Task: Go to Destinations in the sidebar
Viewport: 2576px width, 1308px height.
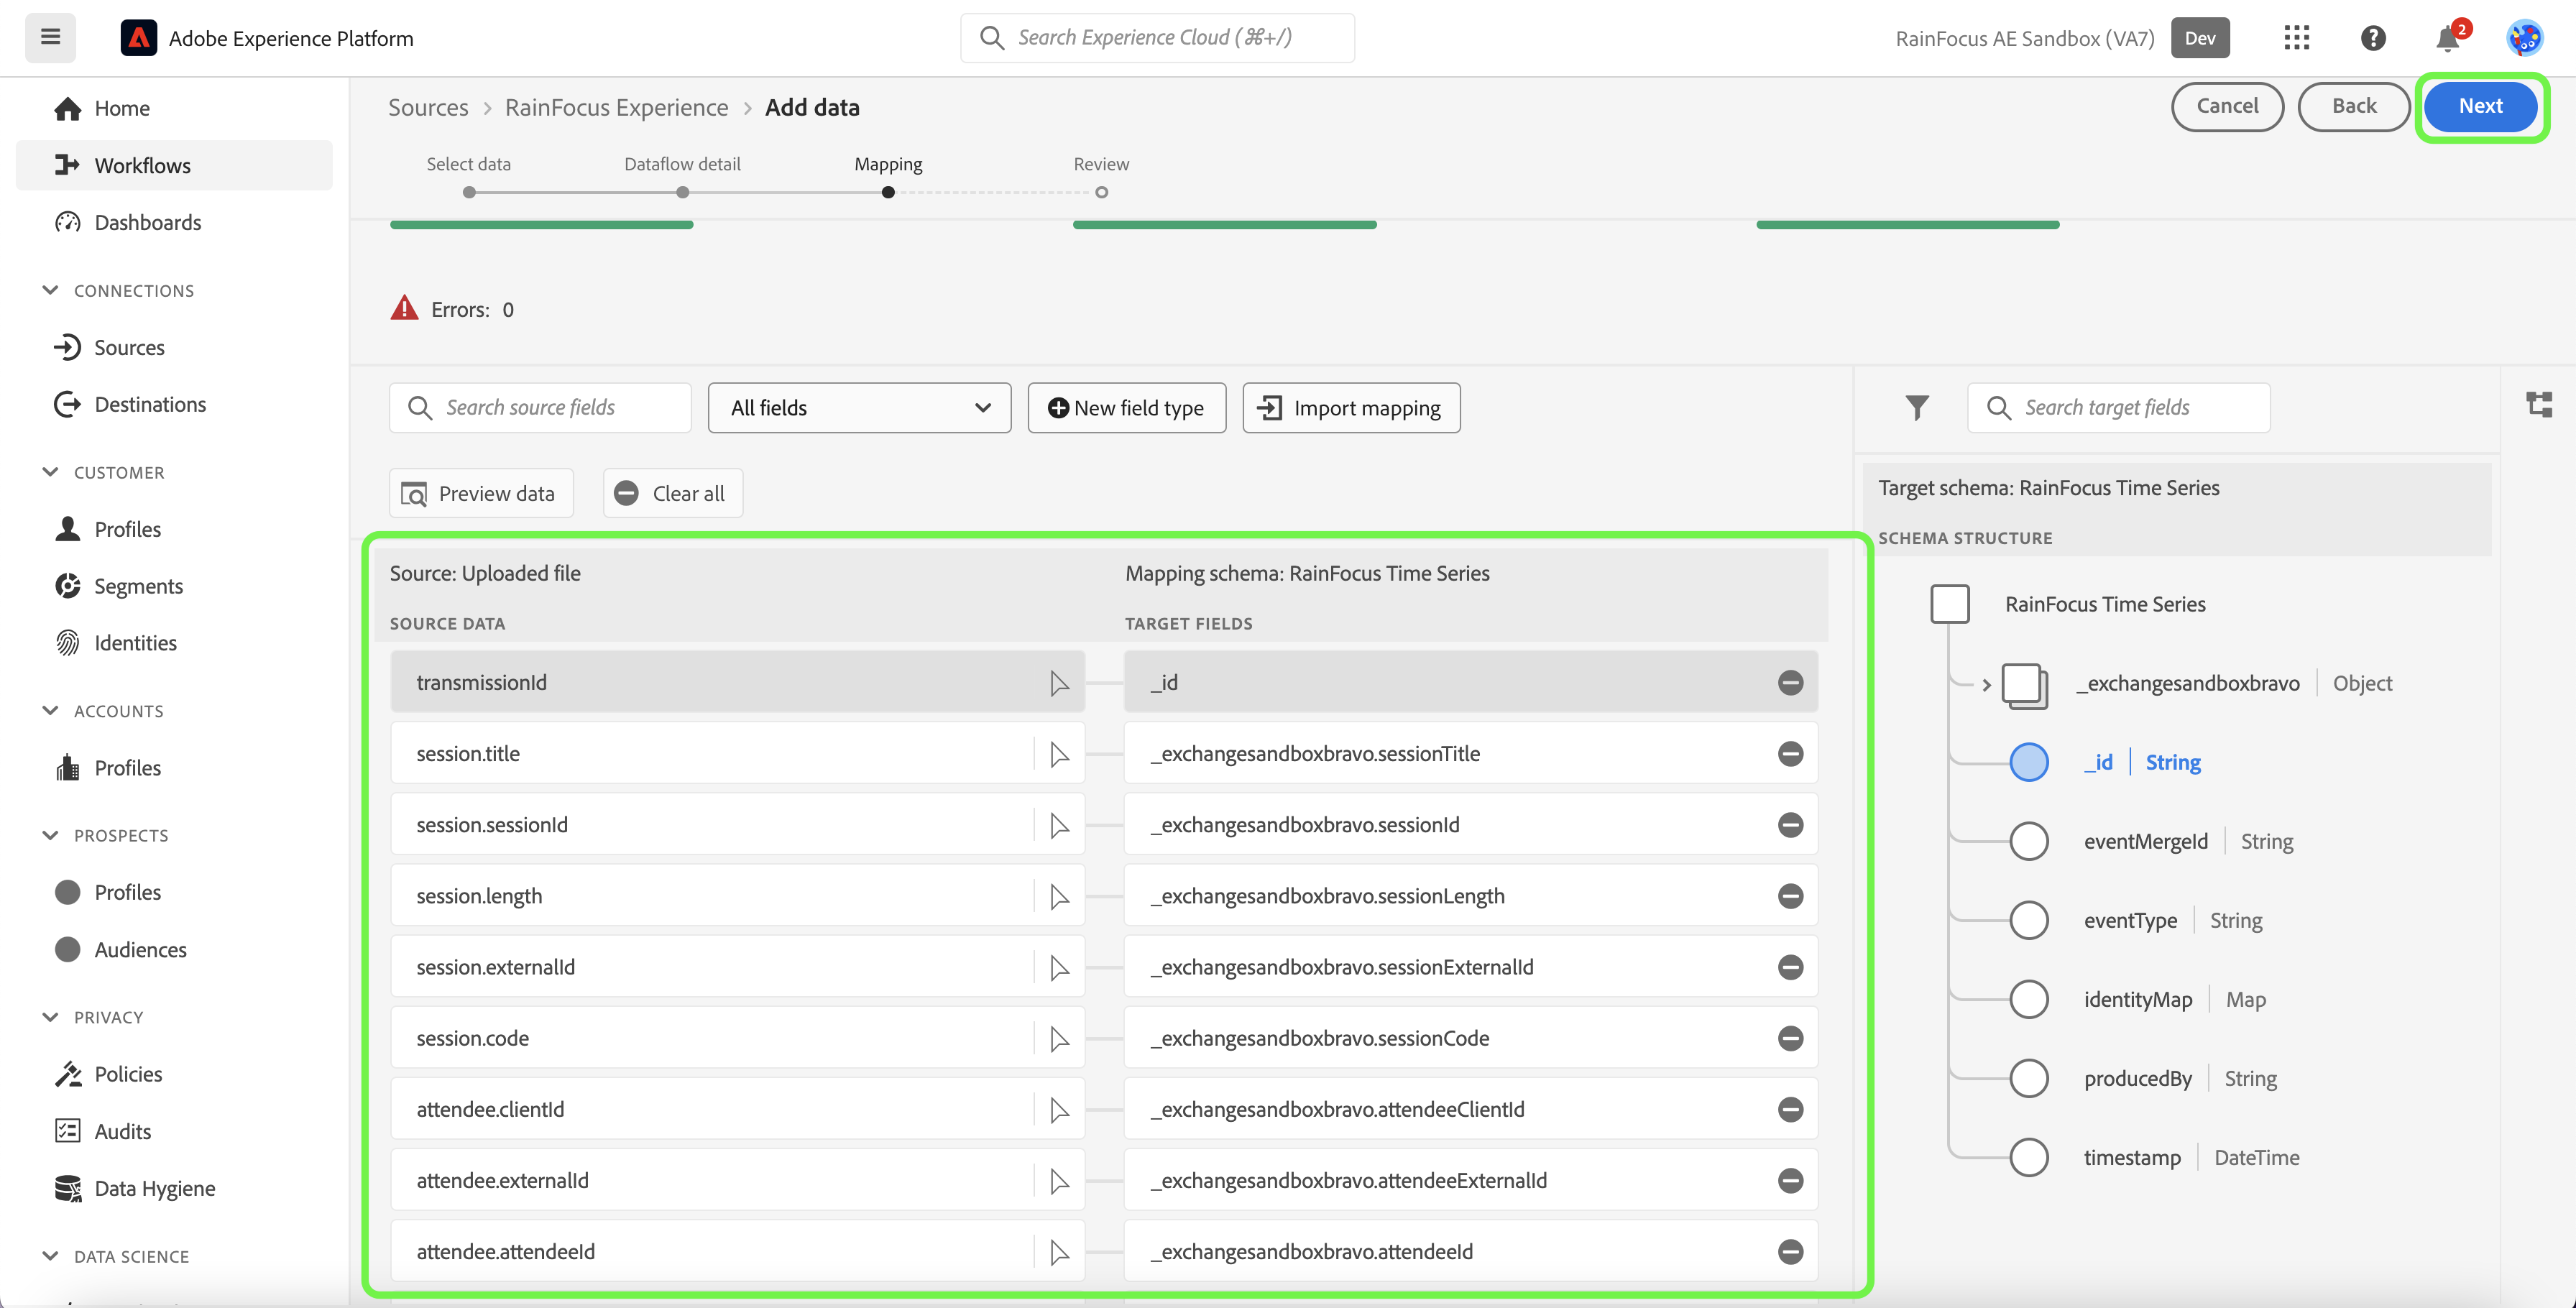Action: click(x=150, y=404)
